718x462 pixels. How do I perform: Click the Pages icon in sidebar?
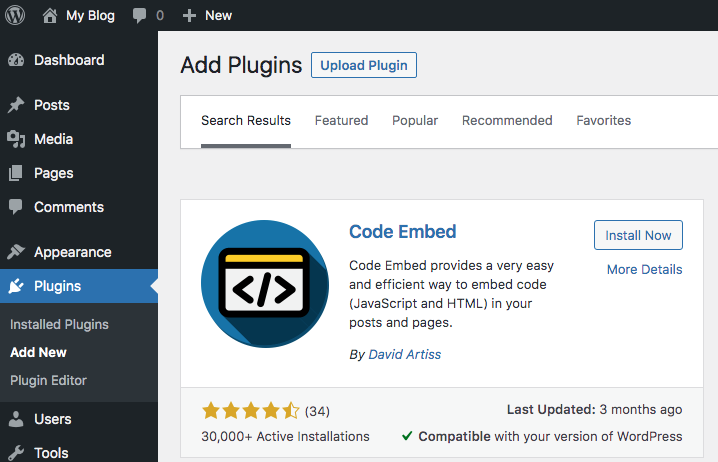[x=16, y=173]
